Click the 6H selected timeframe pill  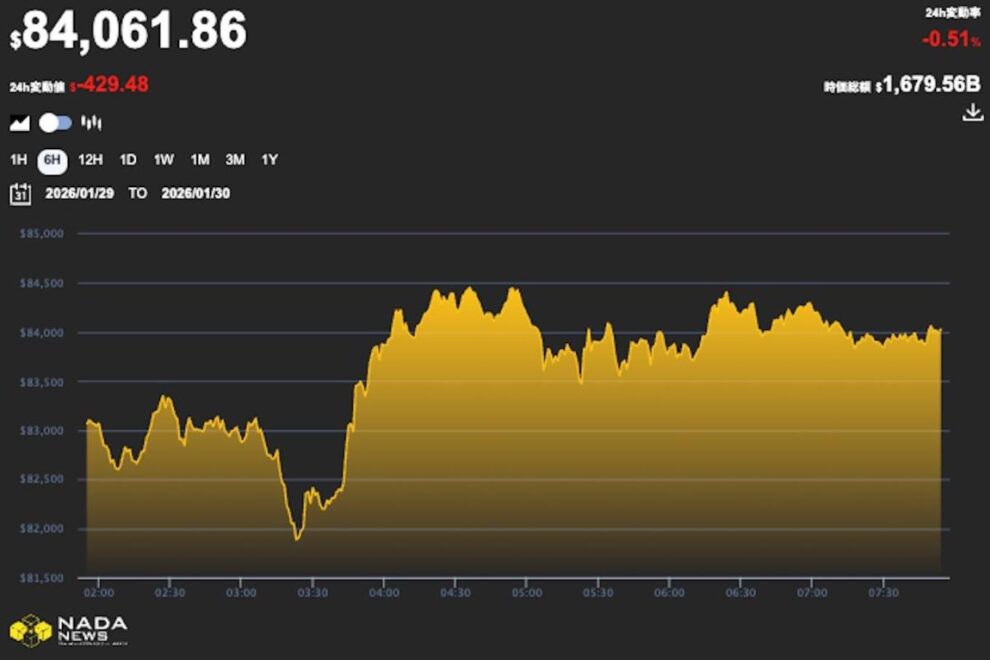click(x=53, y=158)
